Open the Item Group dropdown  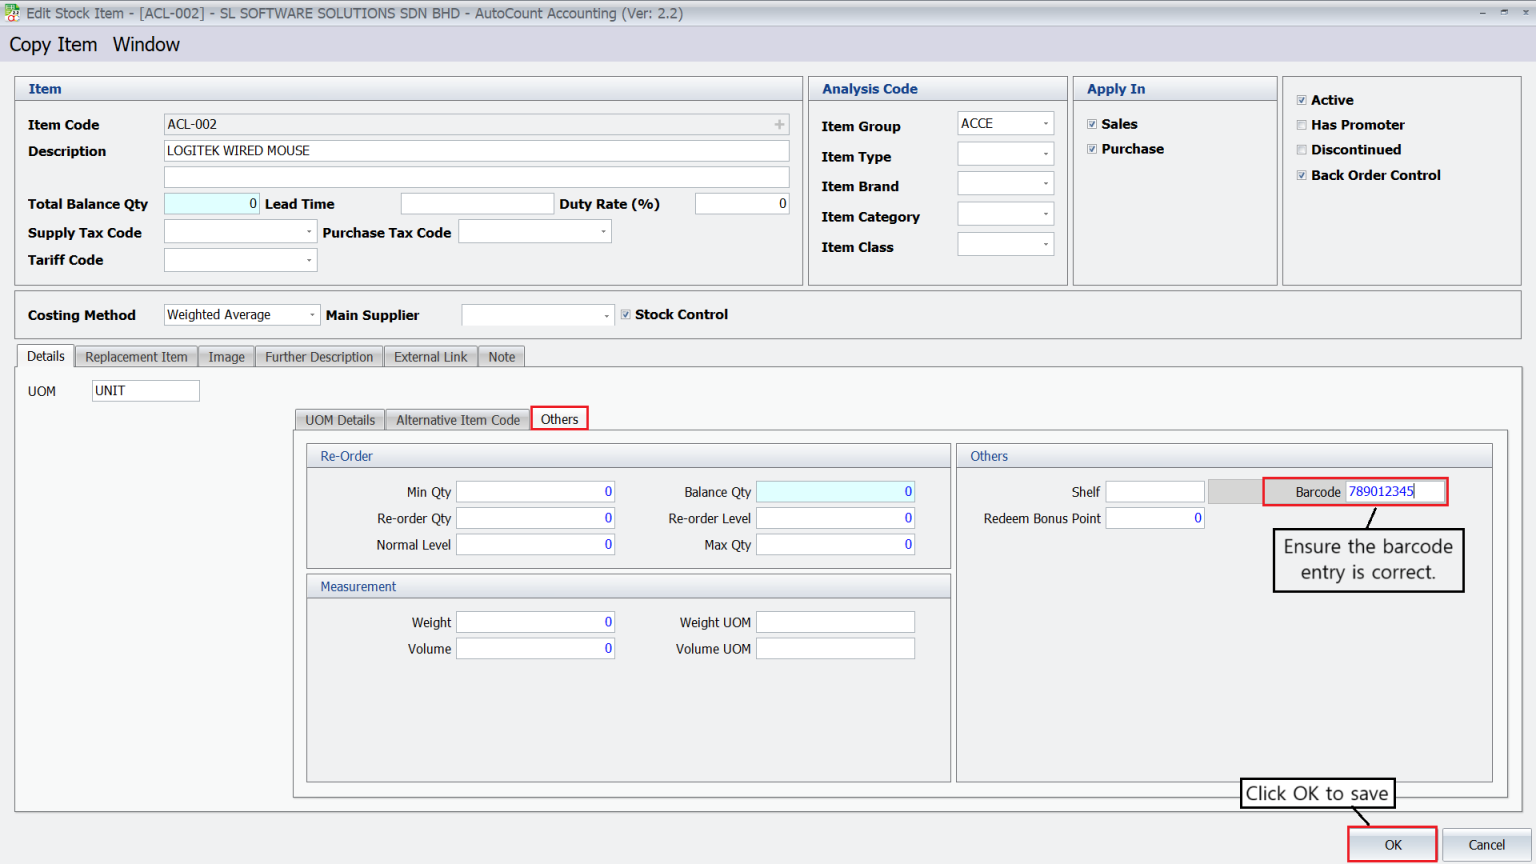tap(1048, 122)
